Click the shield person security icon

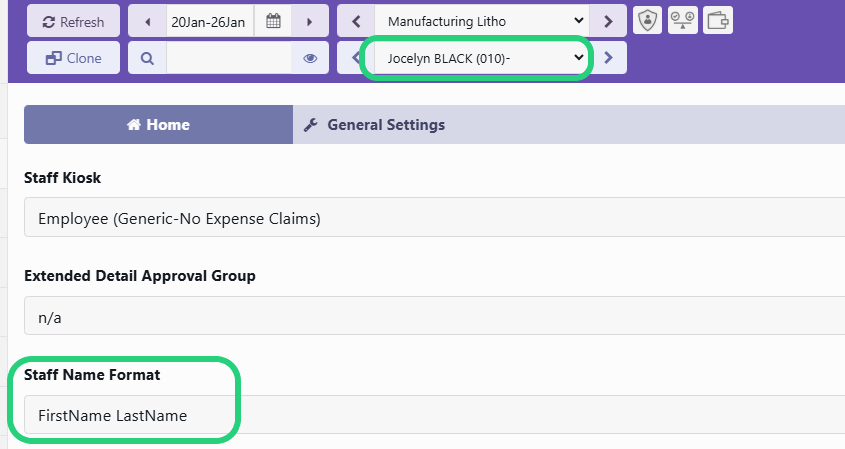click(647, 20)
